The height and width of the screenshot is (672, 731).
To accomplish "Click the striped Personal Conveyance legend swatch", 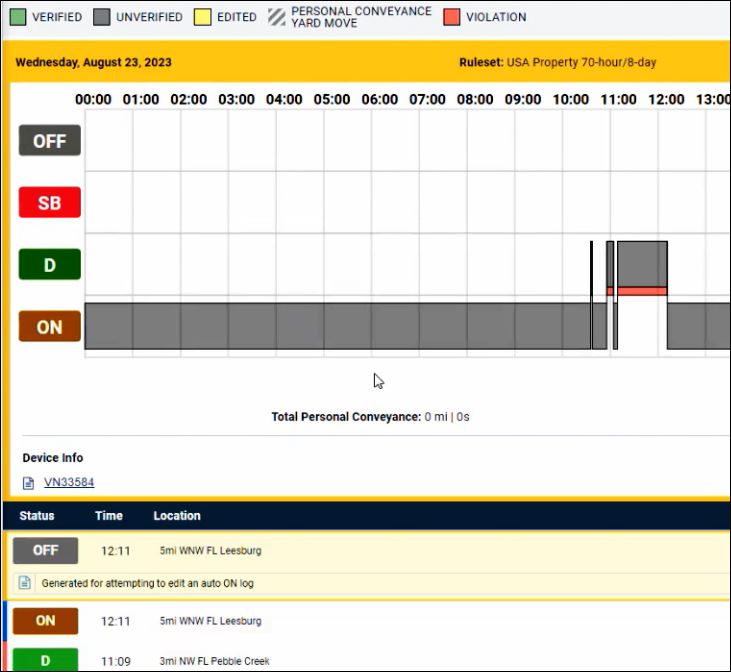I will click(x=276, y=17).
